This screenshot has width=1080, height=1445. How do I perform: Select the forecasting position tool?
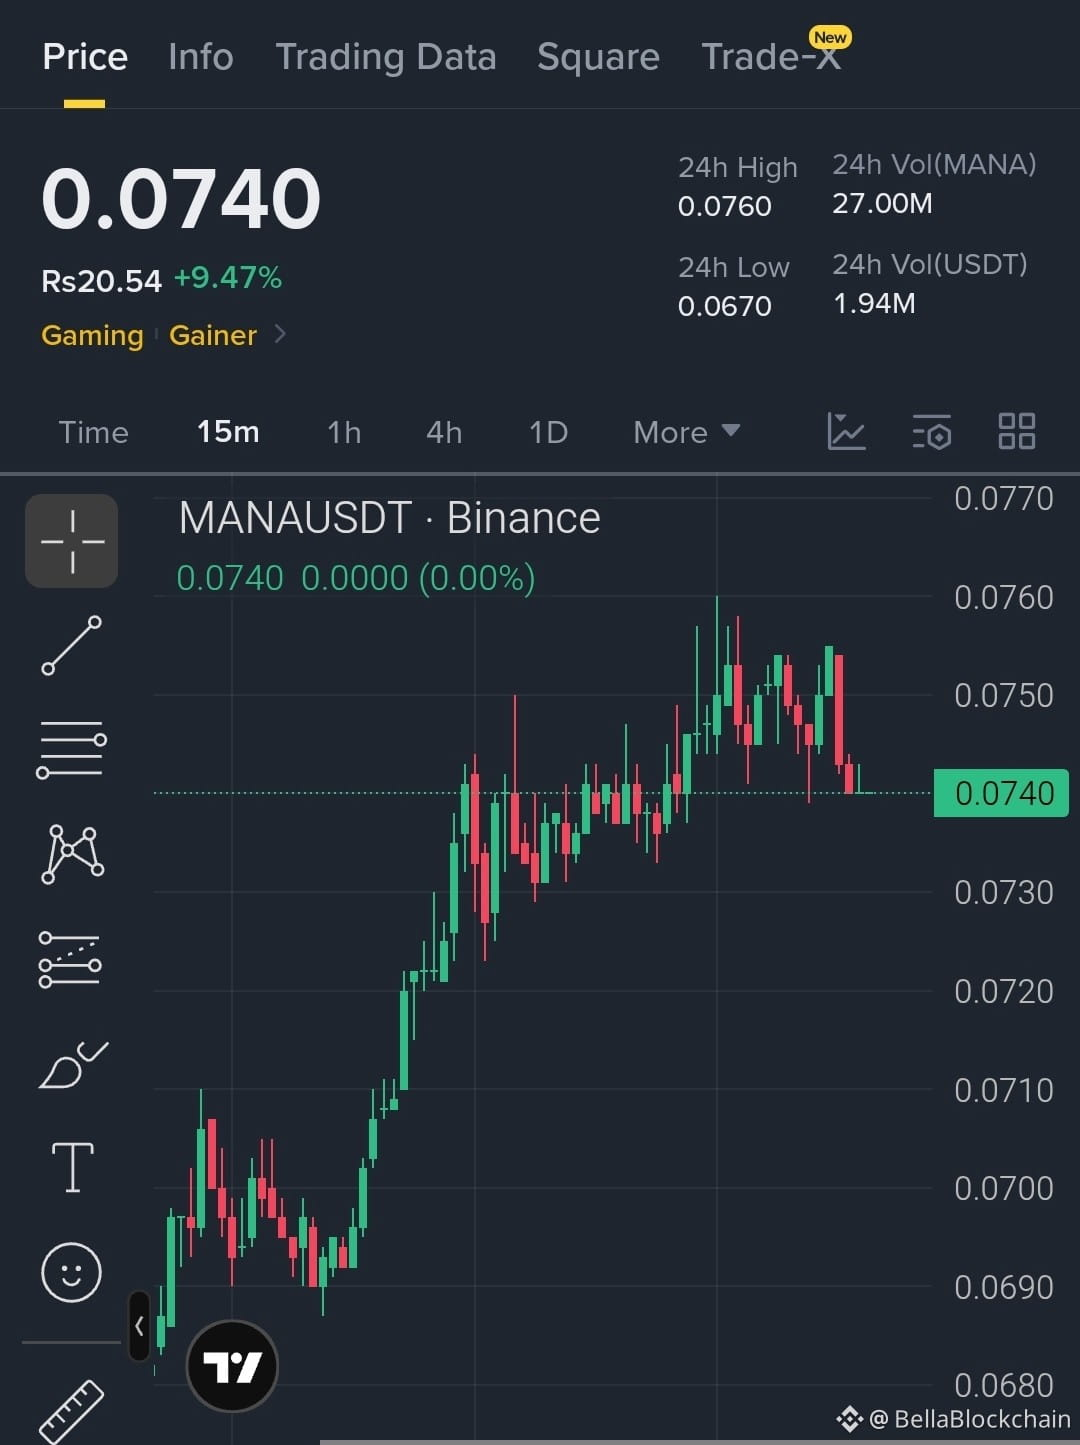70,960
